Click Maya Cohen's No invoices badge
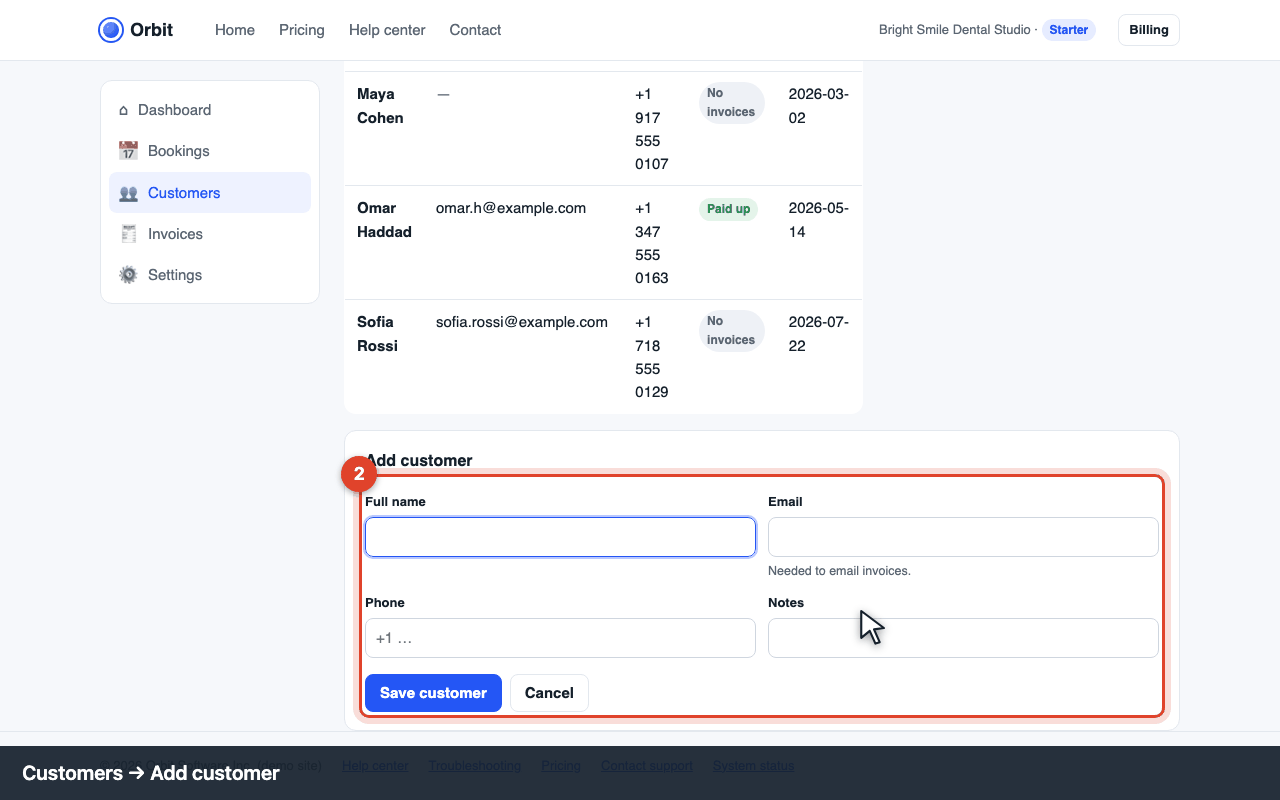 731,102
